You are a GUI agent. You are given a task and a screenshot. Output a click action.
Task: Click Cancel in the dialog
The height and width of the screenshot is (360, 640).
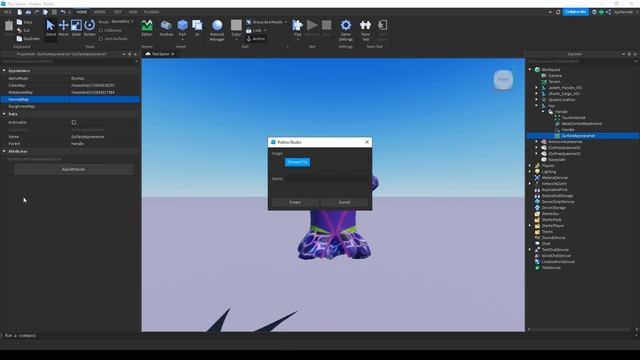344,202
